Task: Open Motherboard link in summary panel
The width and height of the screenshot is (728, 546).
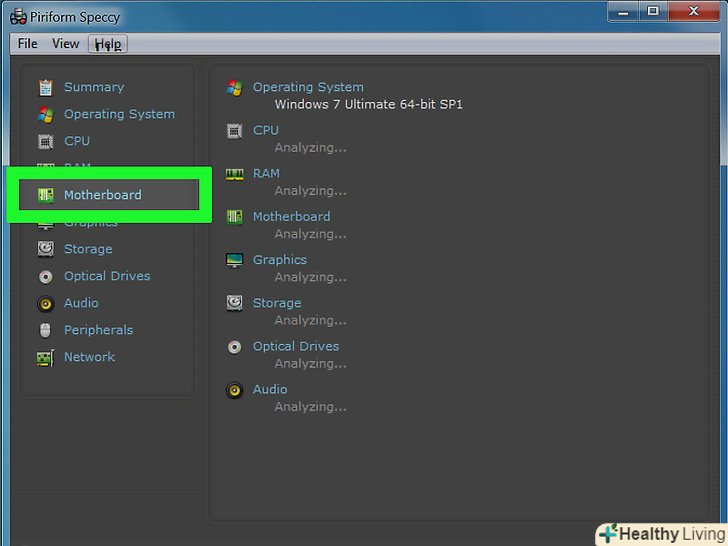Action: [292, 216]
